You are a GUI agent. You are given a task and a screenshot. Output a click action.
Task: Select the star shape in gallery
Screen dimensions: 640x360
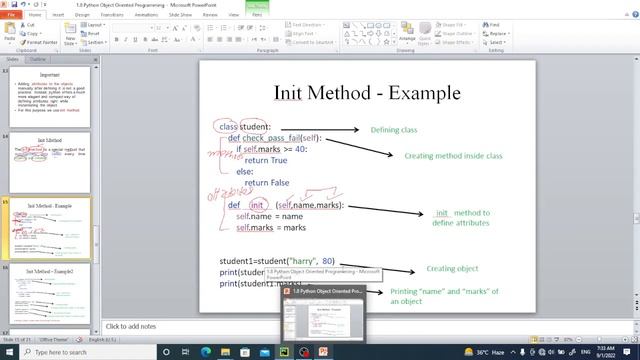pos(387,42)
